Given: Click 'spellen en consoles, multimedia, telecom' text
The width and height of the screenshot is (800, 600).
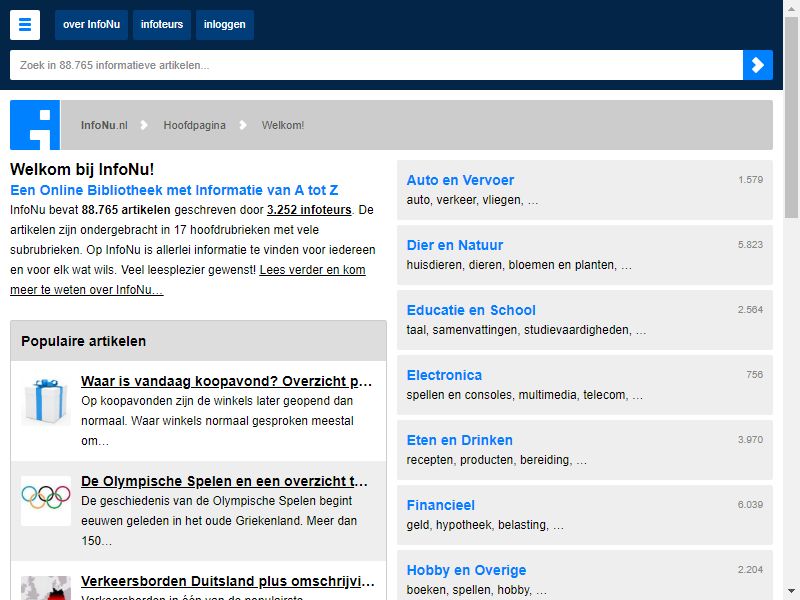Looking at the screenshot, I should 524,395.
